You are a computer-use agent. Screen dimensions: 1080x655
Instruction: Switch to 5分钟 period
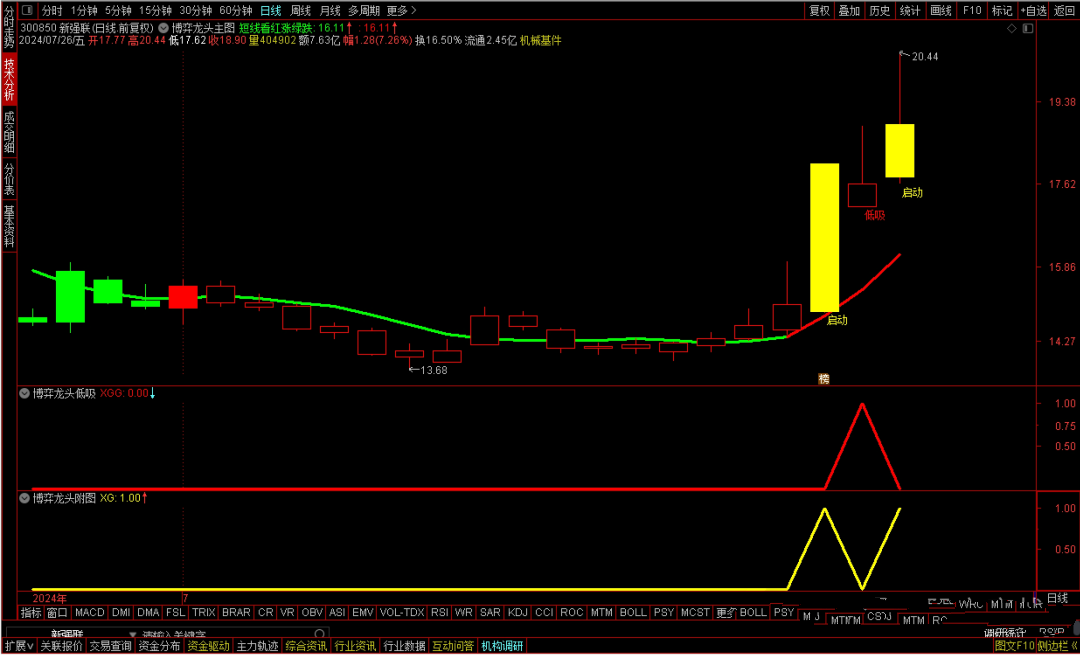tap(117, 10)
